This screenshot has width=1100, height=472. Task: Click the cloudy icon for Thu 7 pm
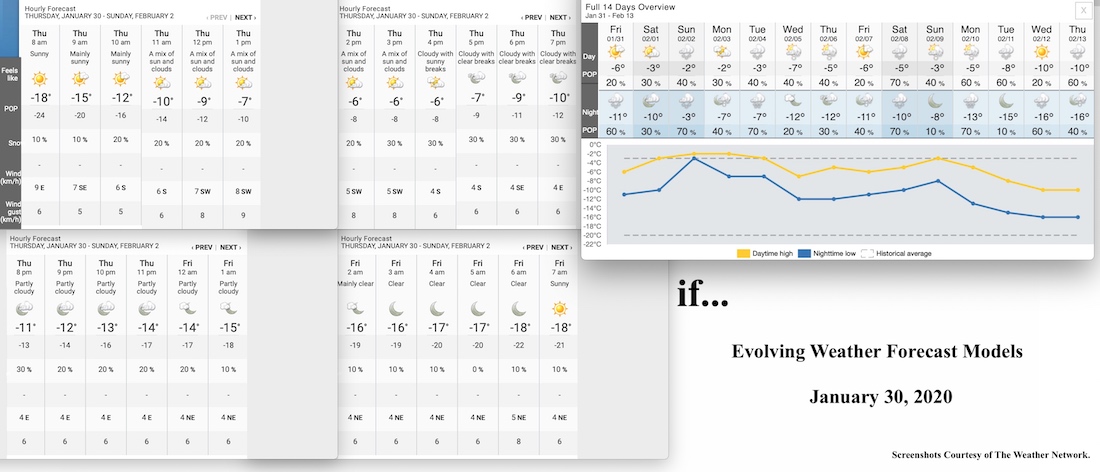pyautogui.click(x=558, y=77)
